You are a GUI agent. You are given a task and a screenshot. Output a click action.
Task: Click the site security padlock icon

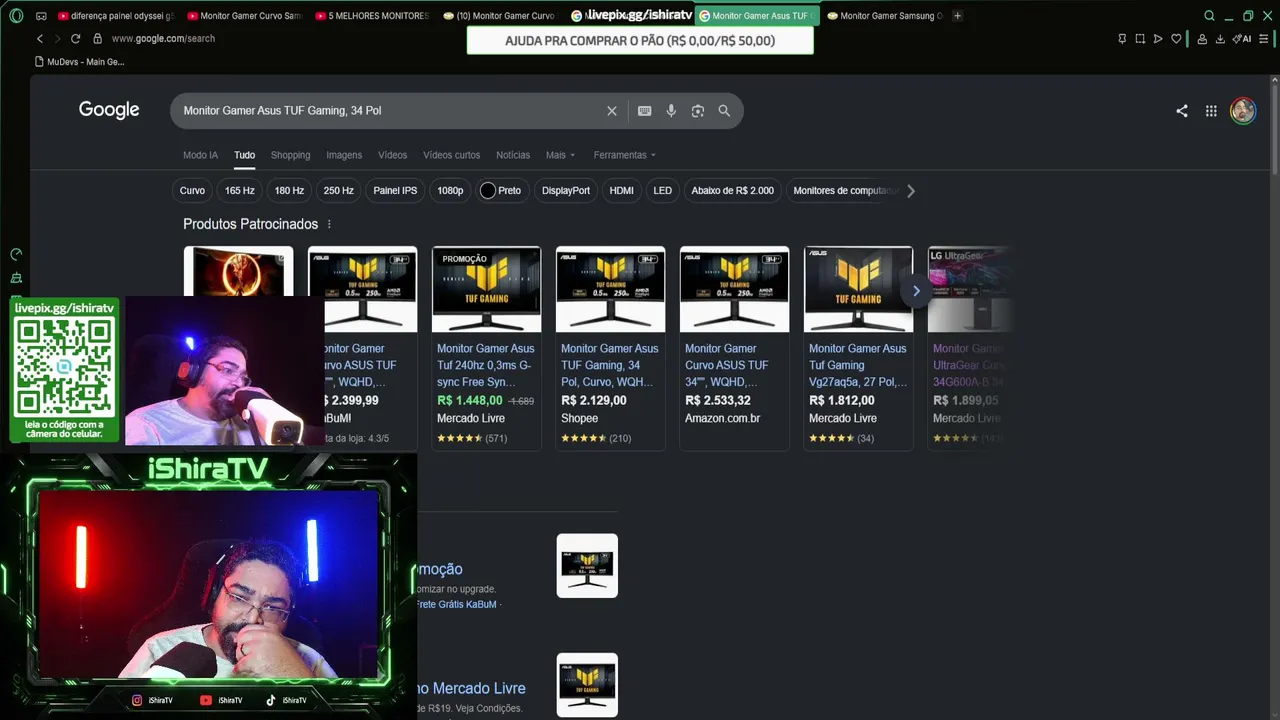click(x=97, y=38)
